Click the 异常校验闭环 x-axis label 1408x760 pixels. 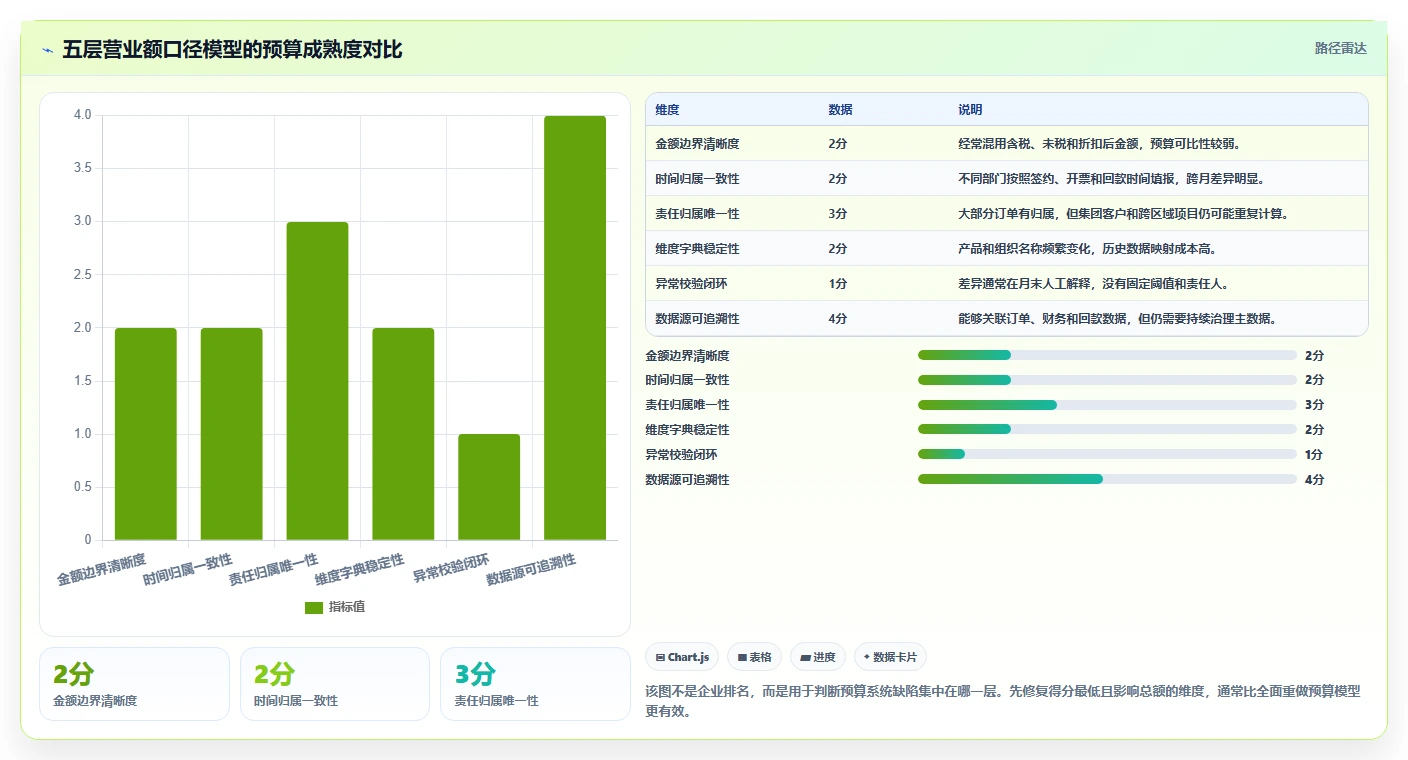[x=451, y=568]
